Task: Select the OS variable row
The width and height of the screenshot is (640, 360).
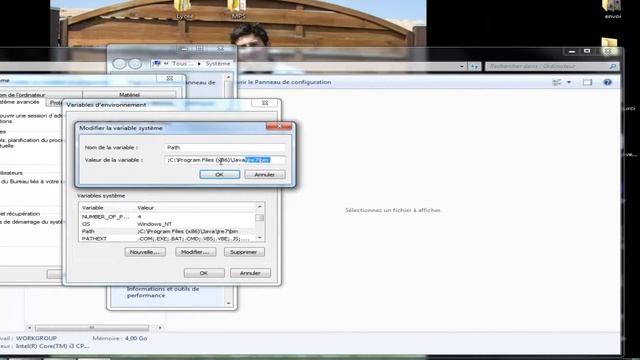Action: (167, 224)
